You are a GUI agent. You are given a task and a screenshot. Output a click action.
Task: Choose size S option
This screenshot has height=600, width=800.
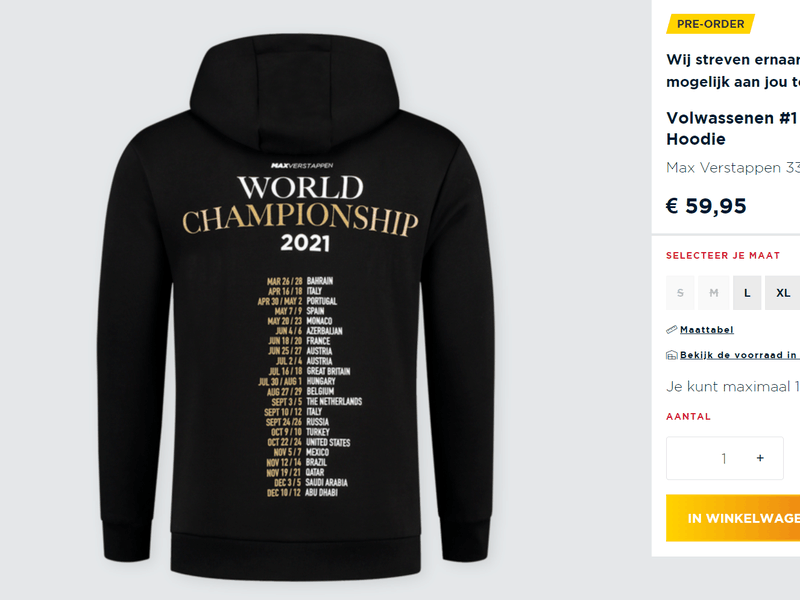(680, 292)
